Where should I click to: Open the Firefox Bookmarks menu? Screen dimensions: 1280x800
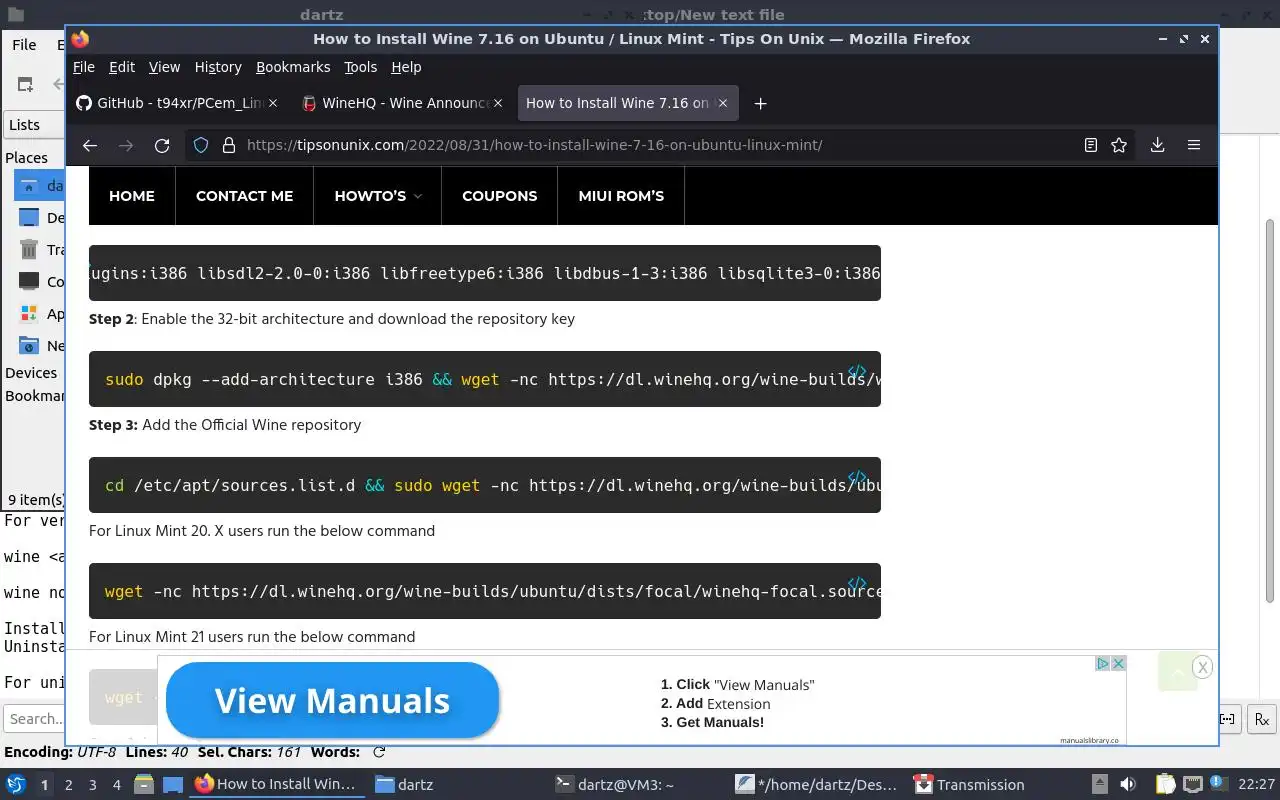click(x=293, y=67)
